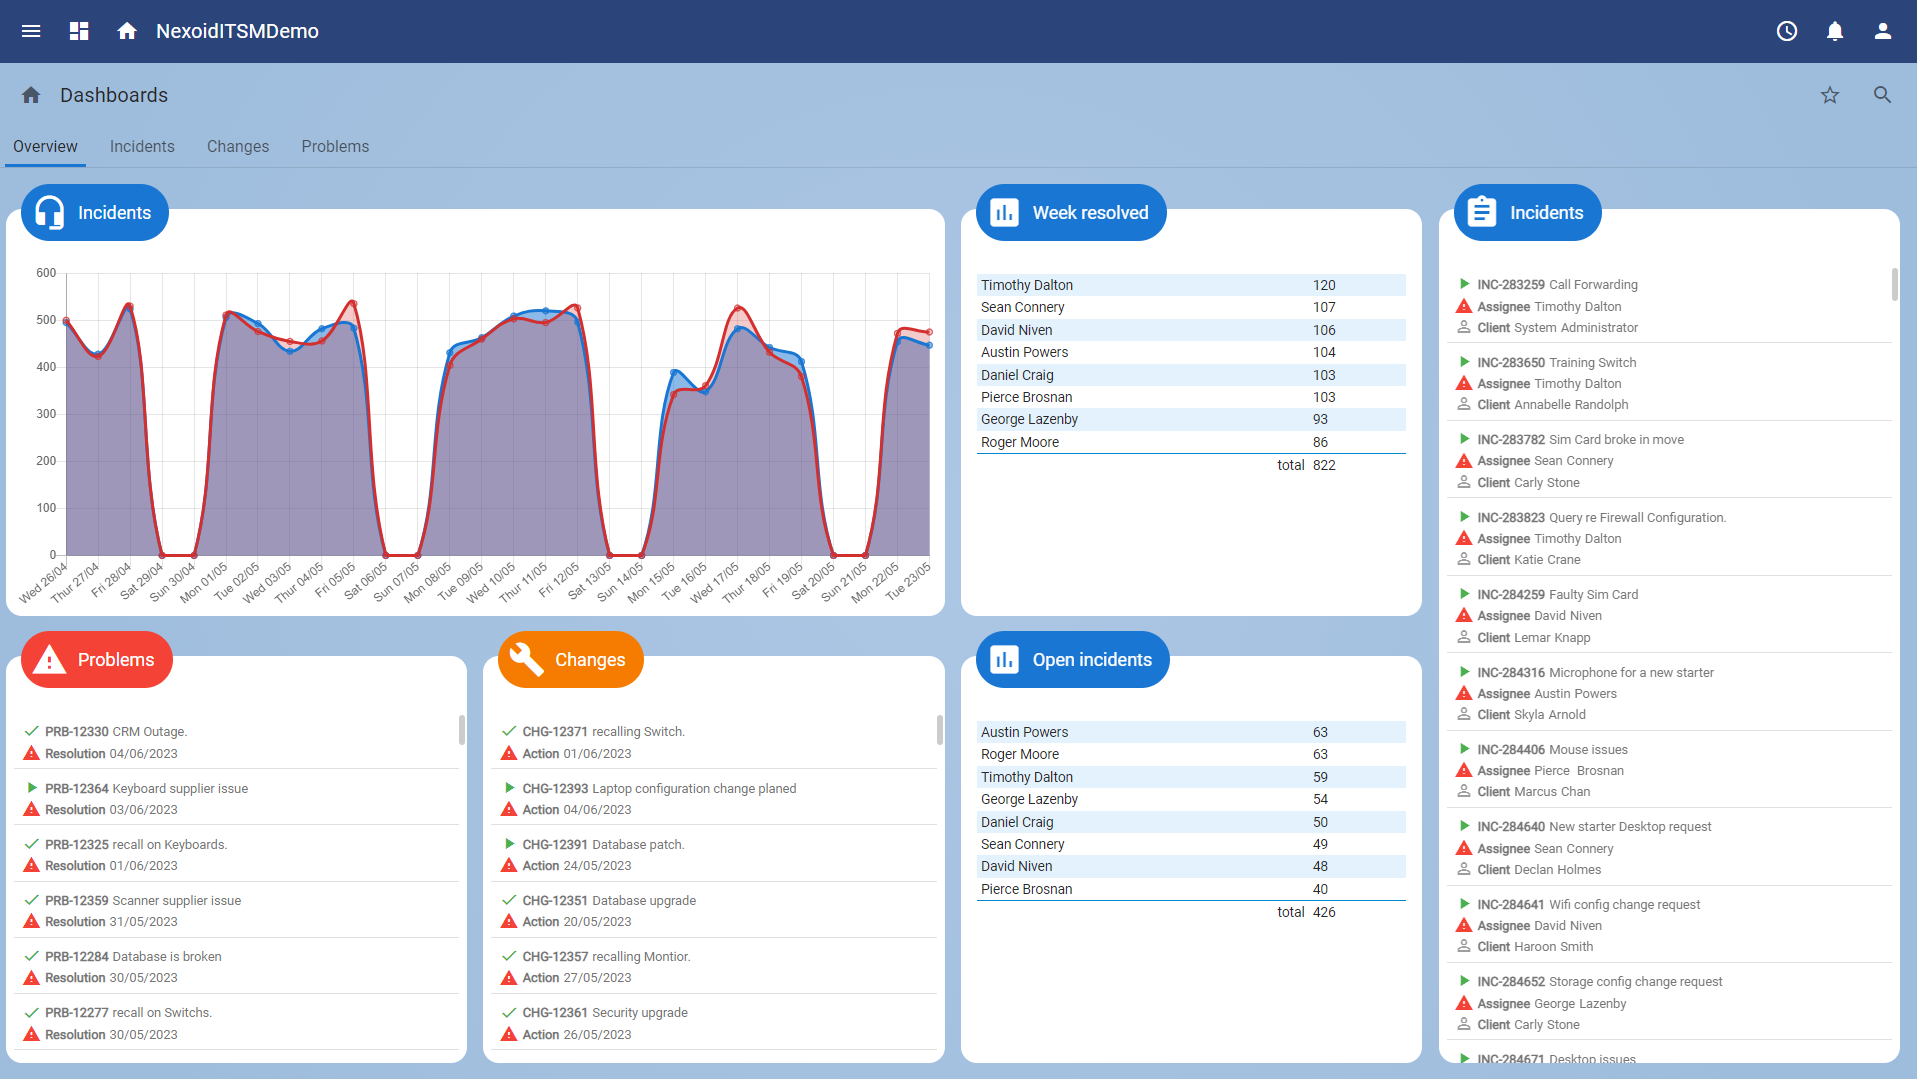1917x1079 pixels.
Task: Open the search magnifier icon
Action: point(1882,95)
